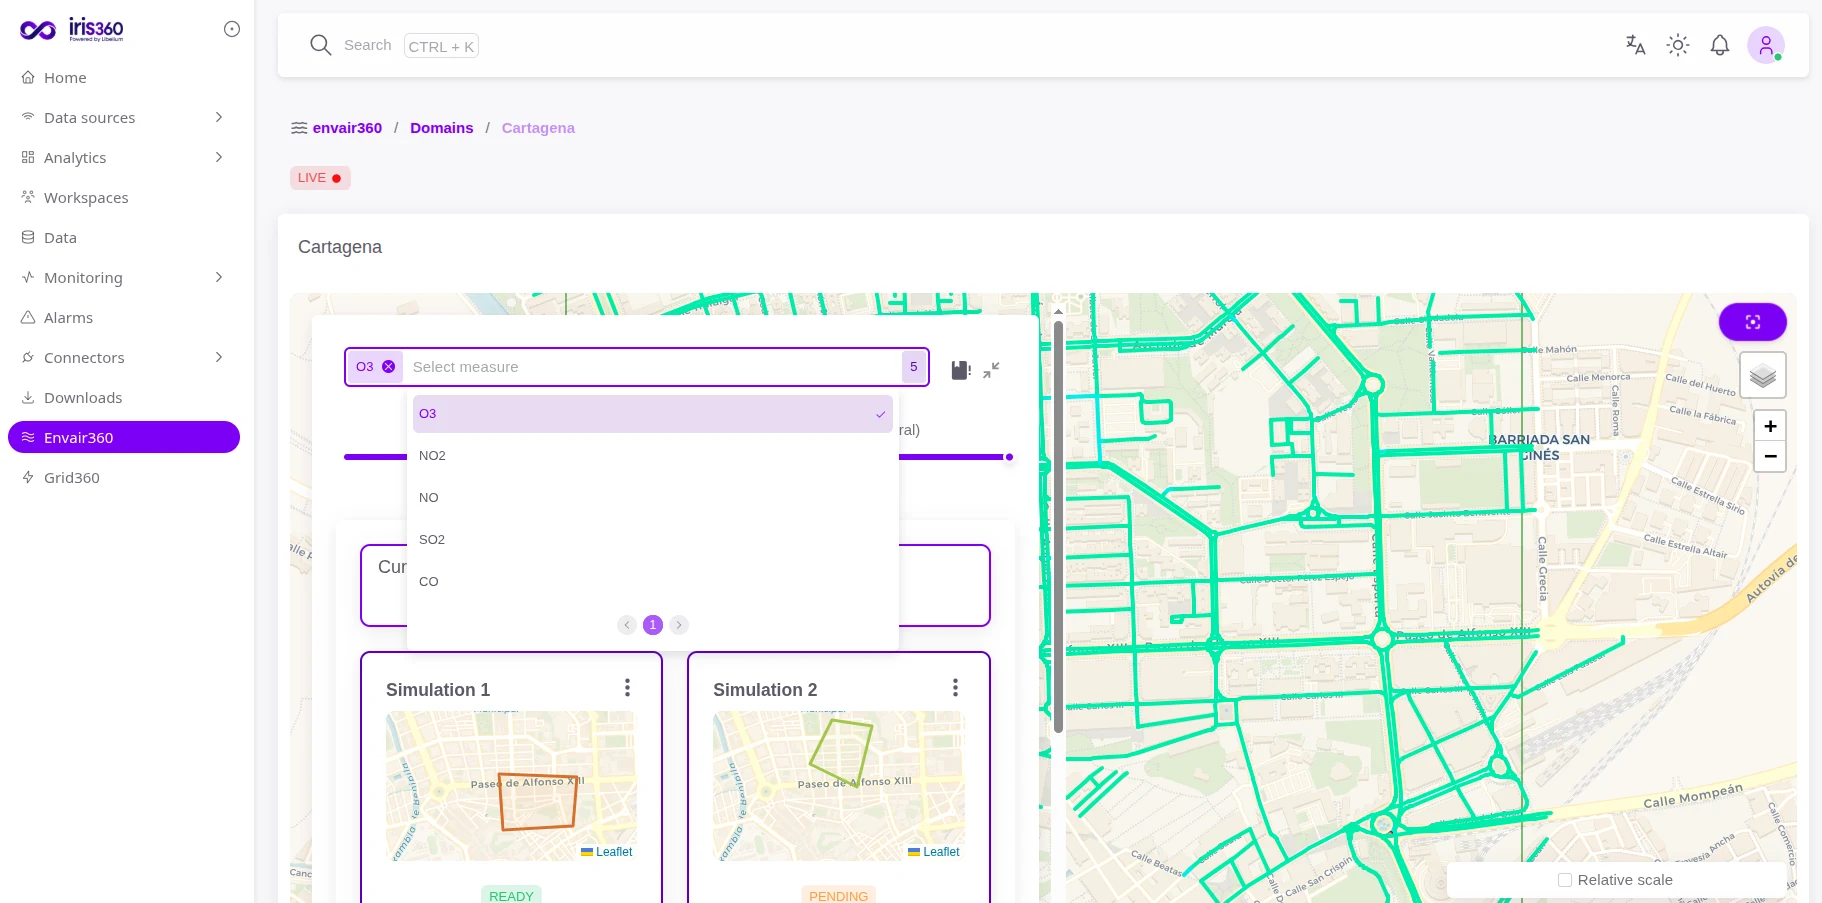Open the language translate icon
The height and width of the screenshot is (903, 1822).
click(x=1636, y=45)
